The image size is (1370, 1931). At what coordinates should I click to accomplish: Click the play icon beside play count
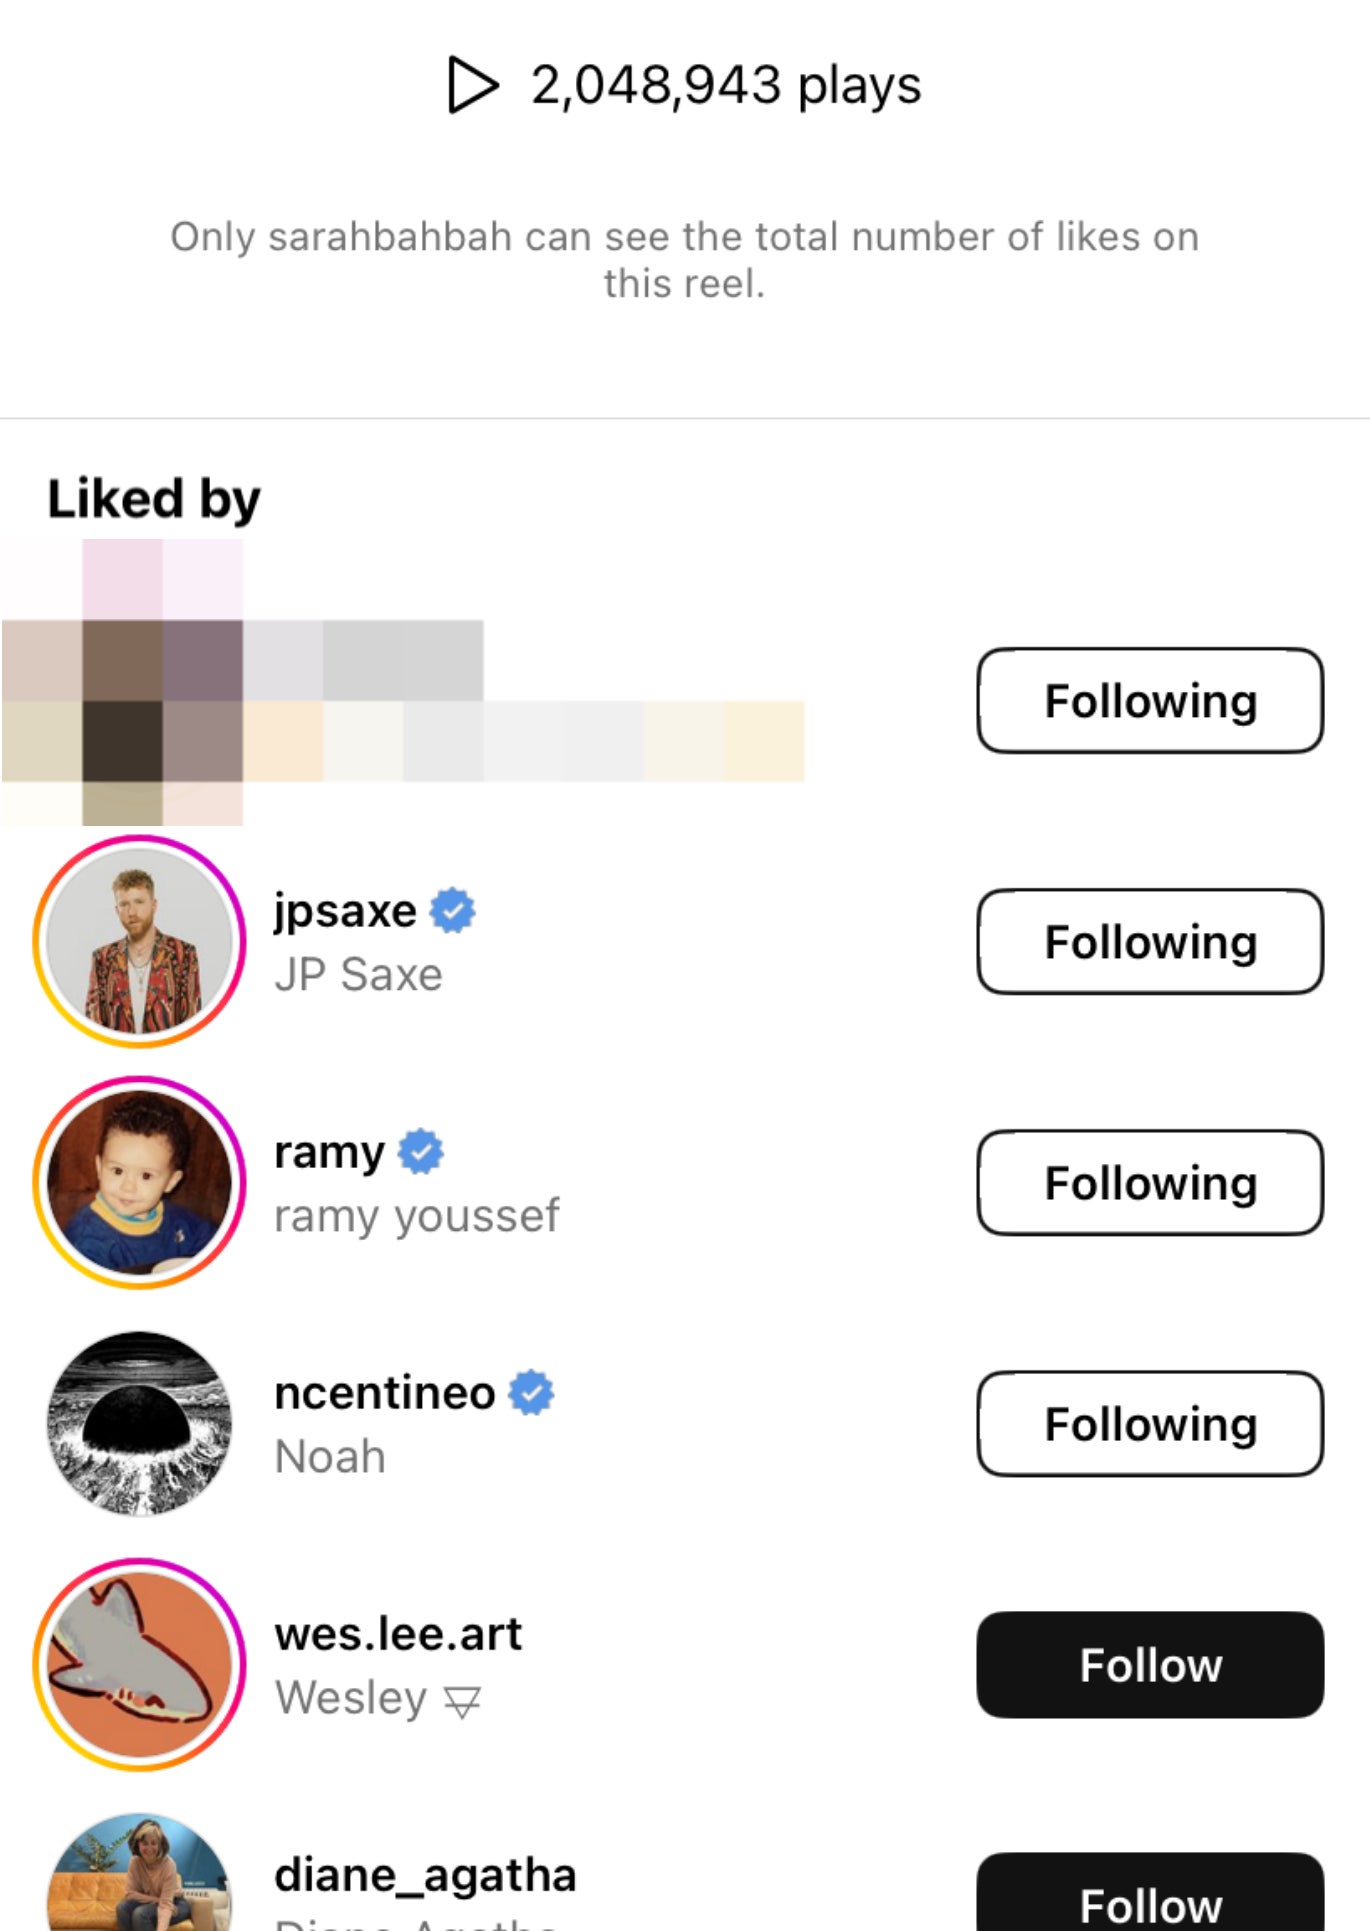pyautogui.click(x=472, y=85)
